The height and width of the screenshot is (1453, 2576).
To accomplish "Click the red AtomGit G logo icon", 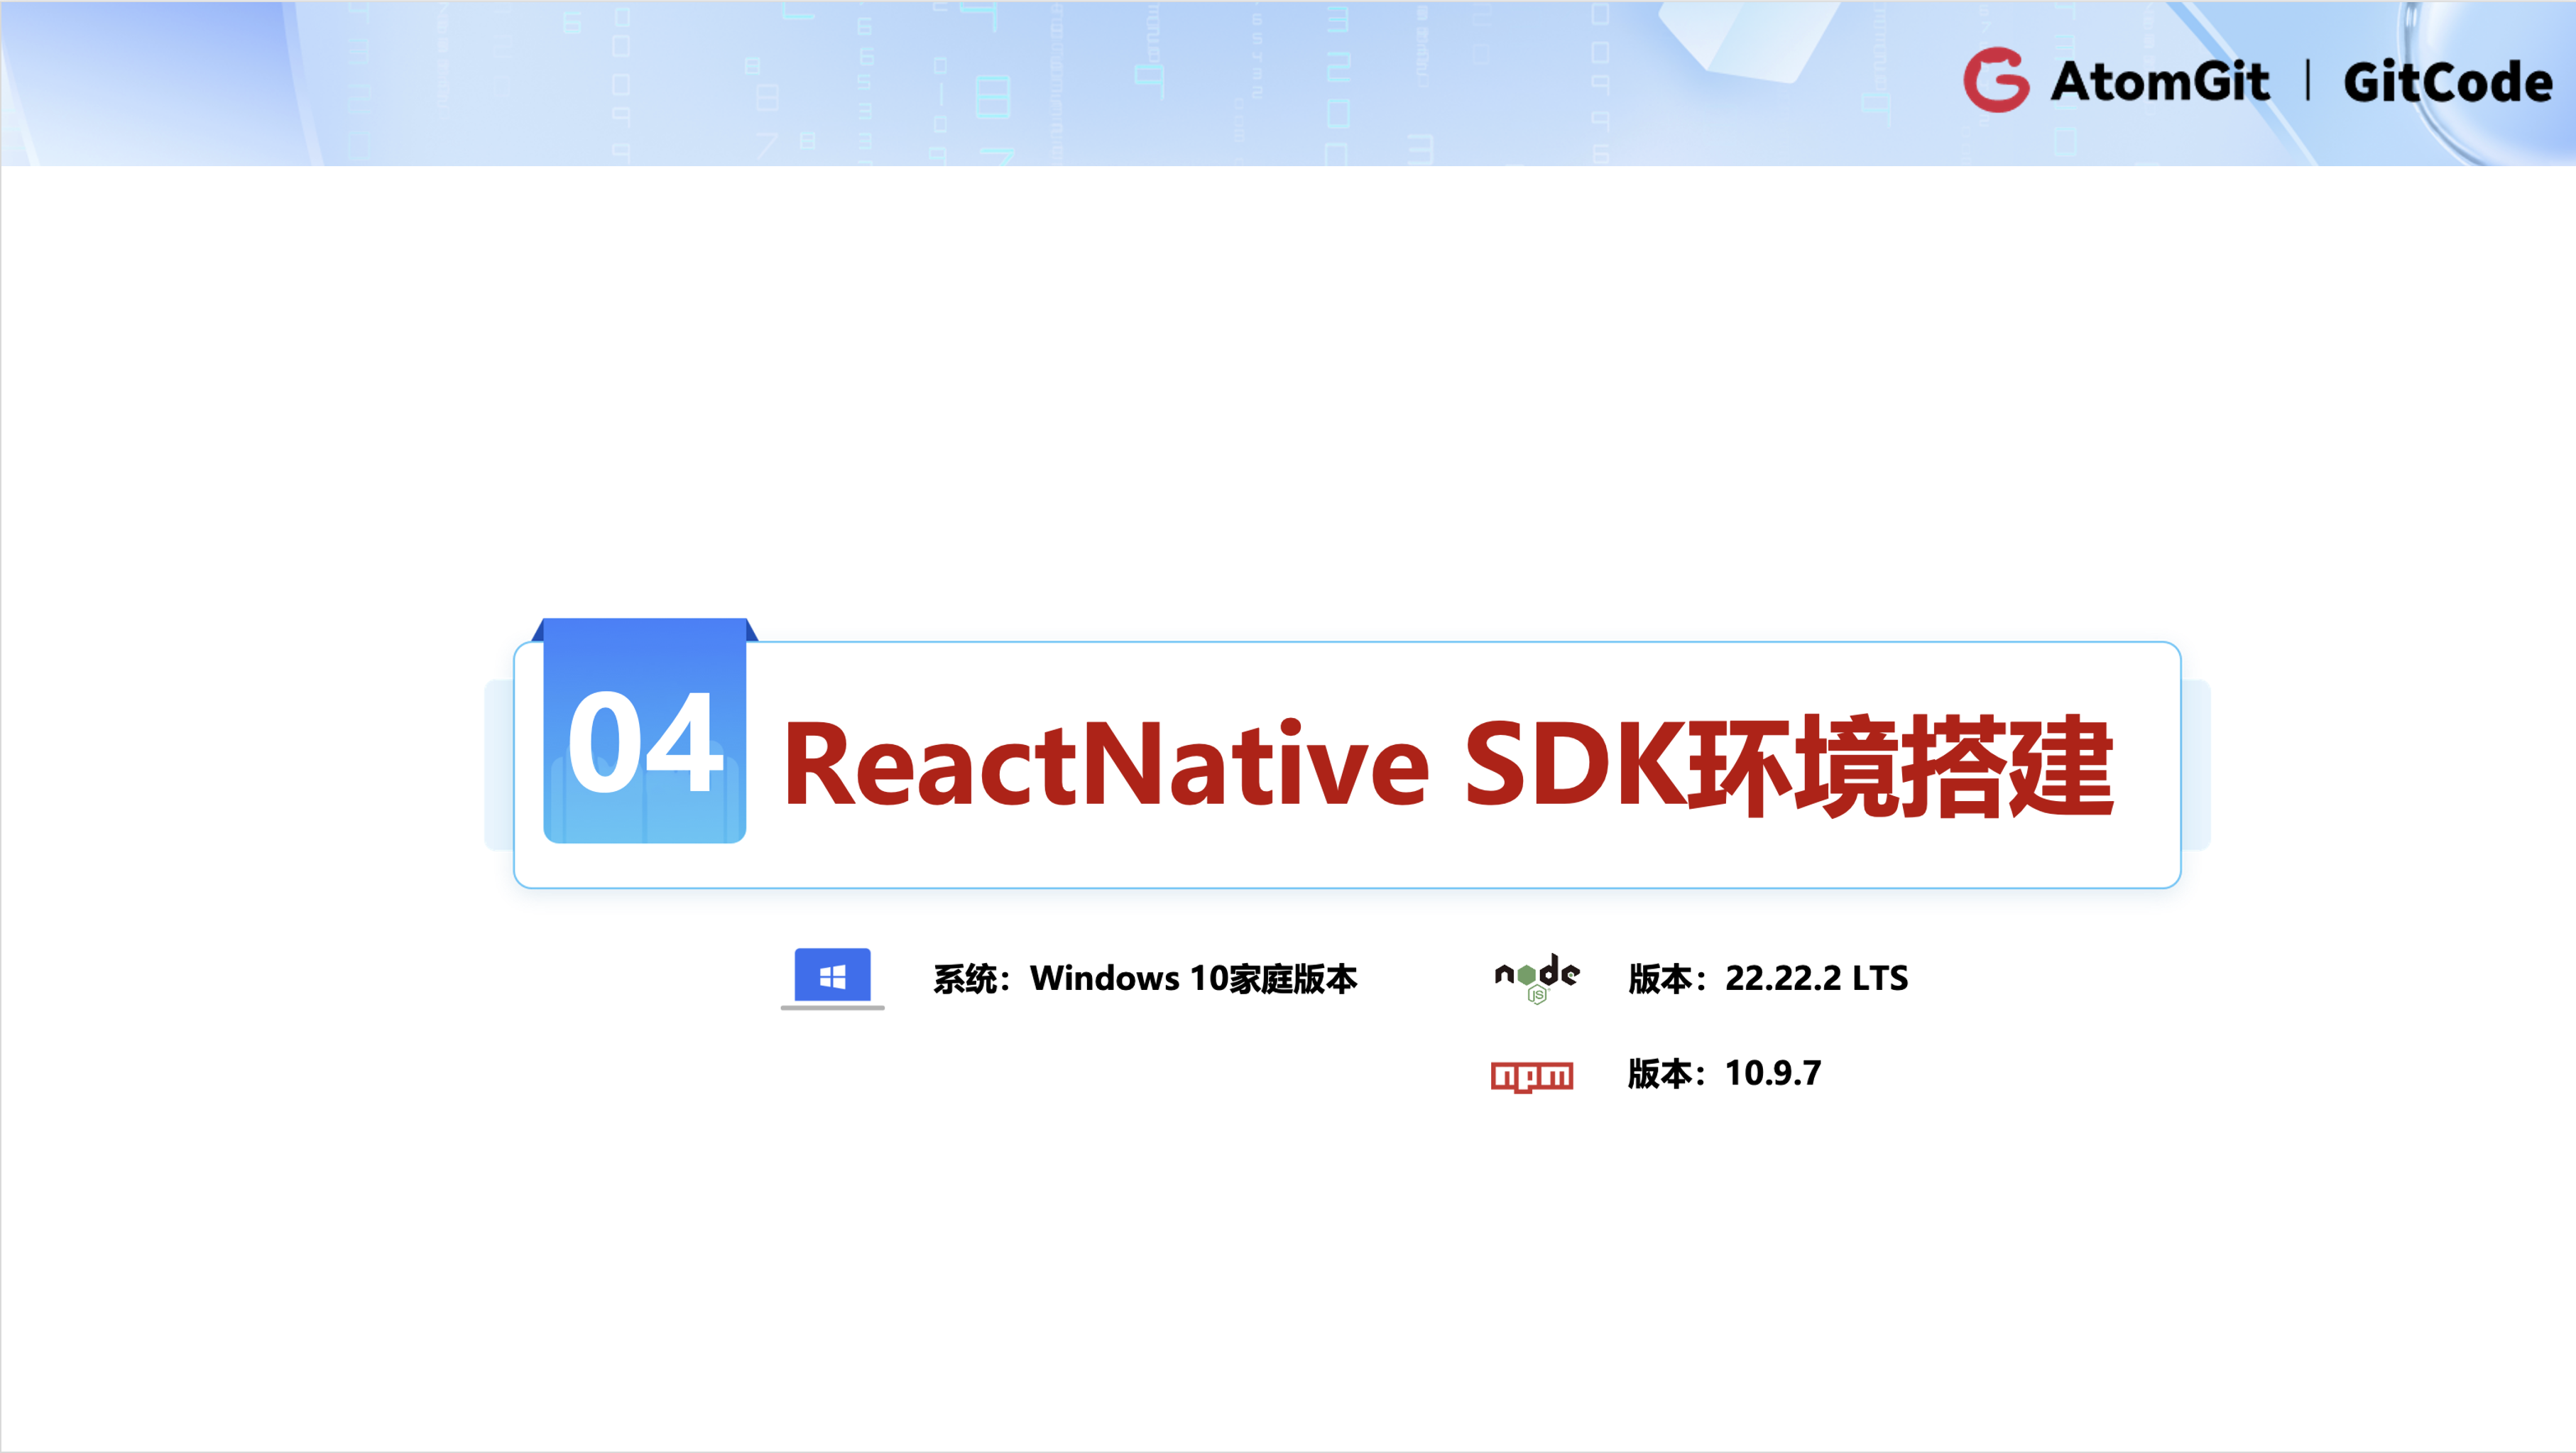I will pos(1996,80).
